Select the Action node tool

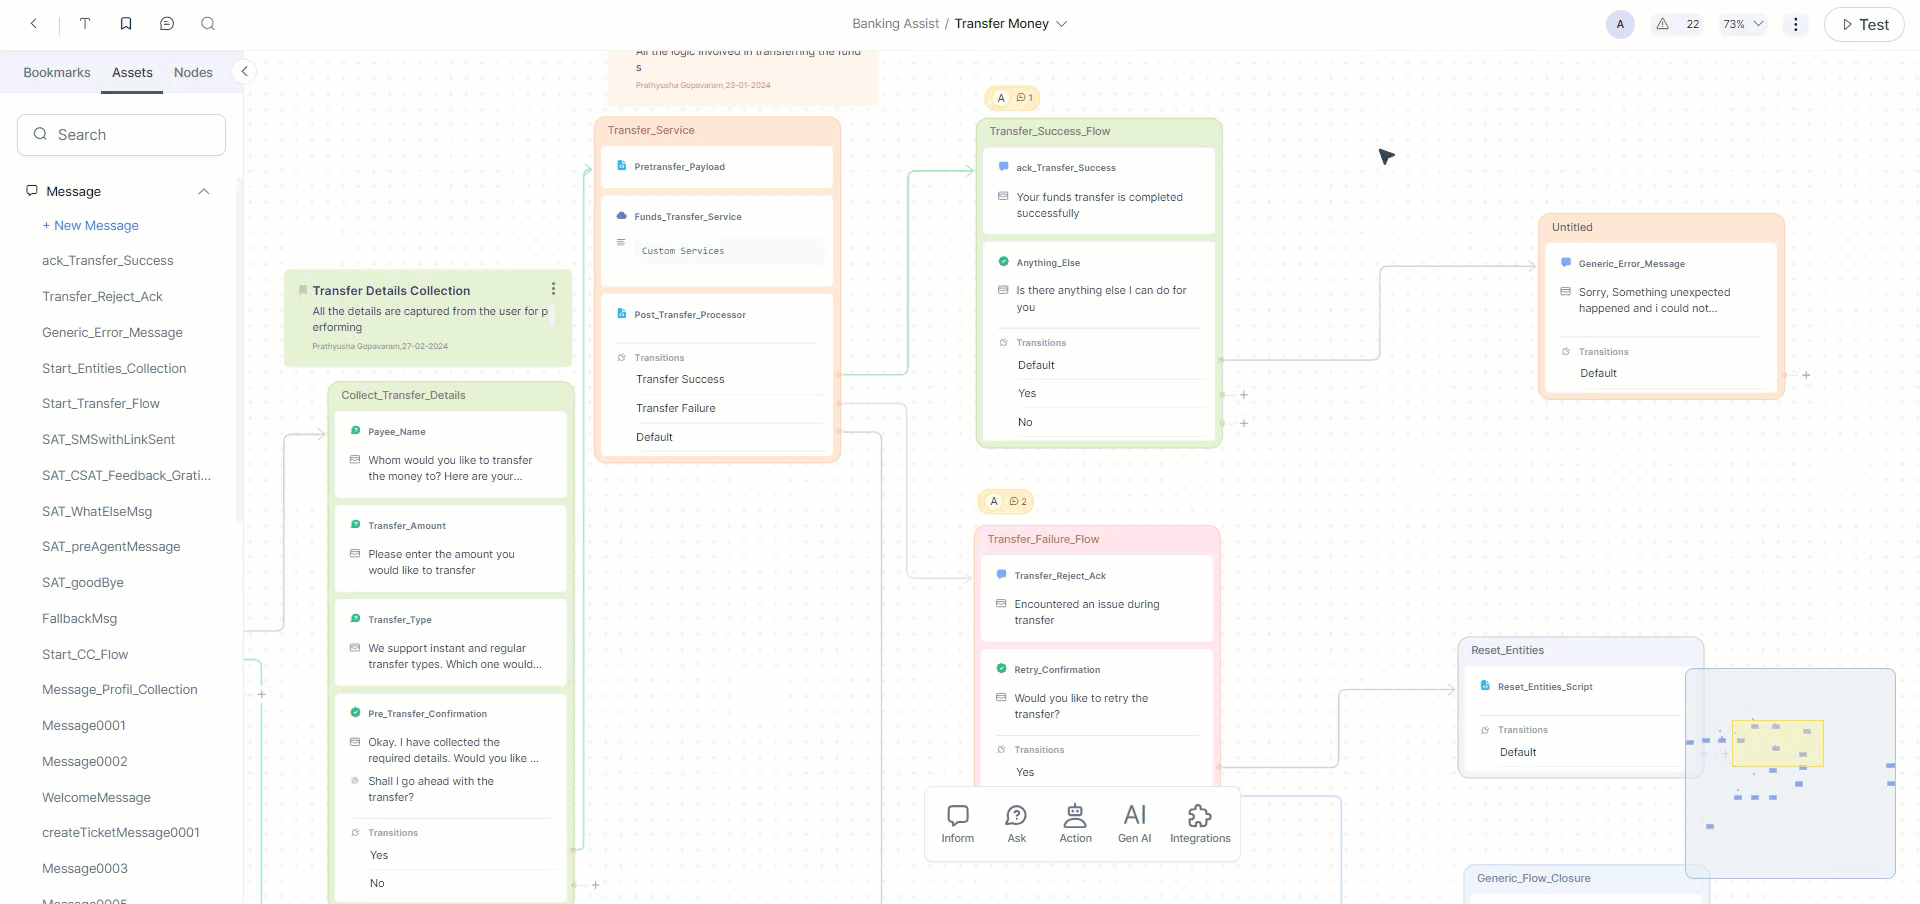1075,824
